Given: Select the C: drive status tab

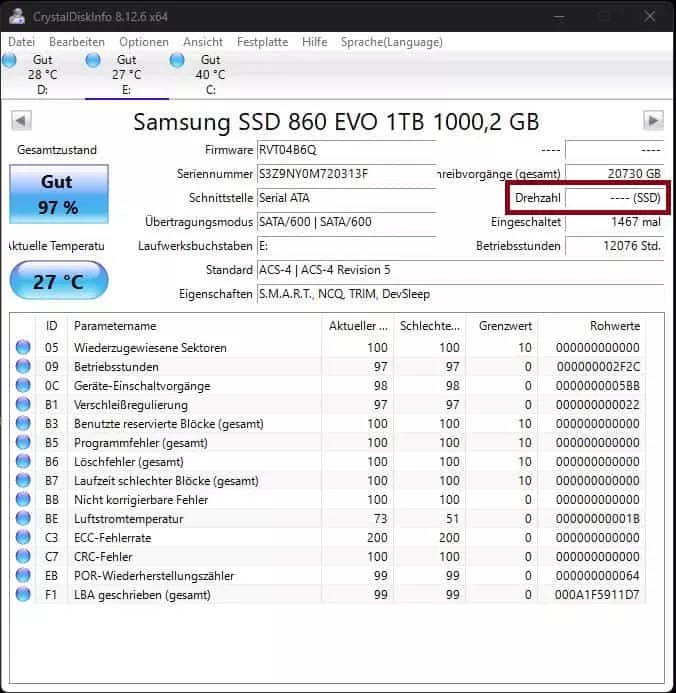Looking at the screenshot, I should pyautogui.click(x=210, y=75).
